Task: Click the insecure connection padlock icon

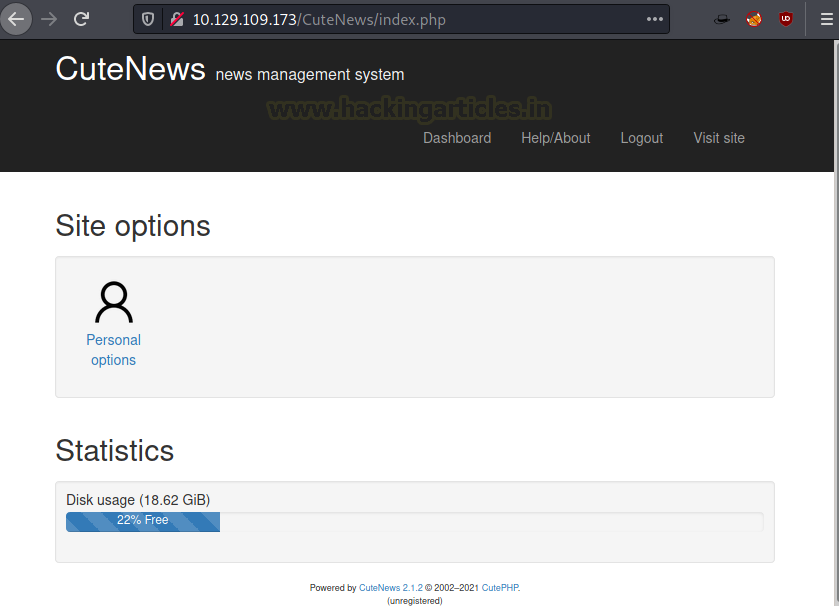Action: (177, 20)
